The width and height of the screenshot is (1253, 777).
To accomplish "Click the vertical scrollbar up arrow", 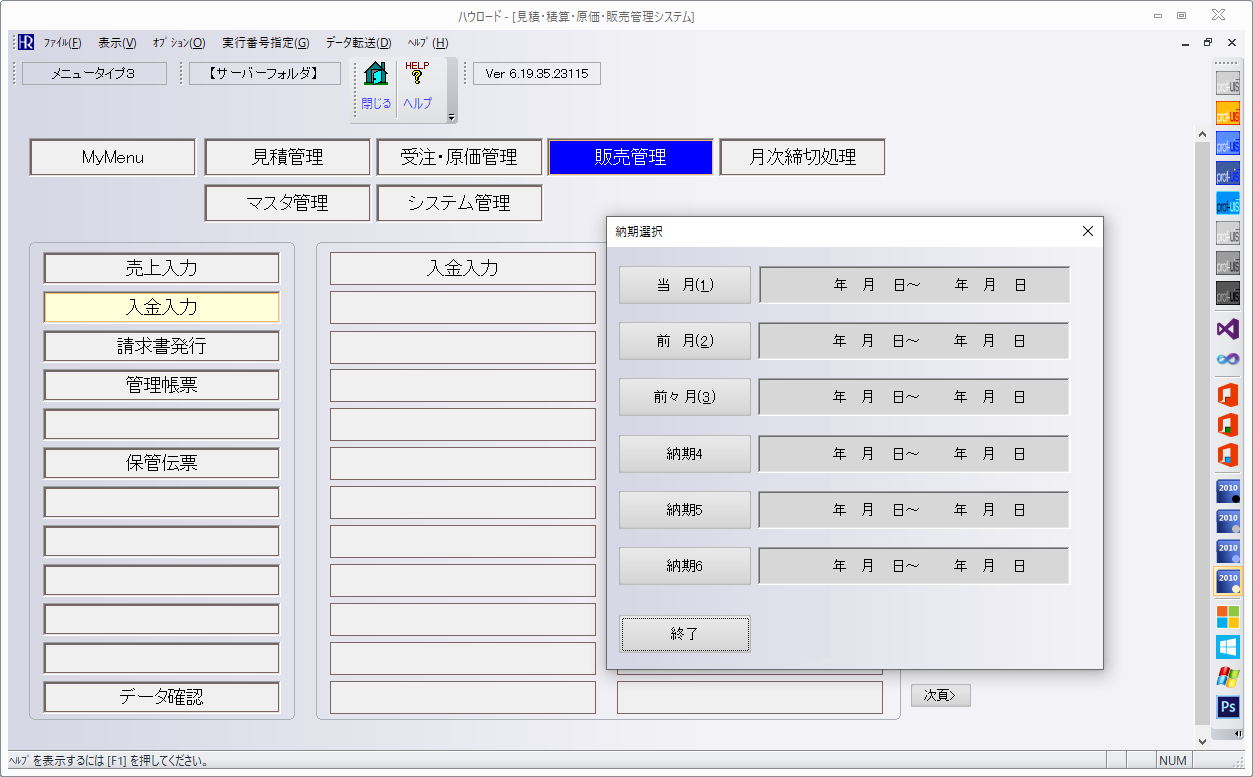I will click(1202, 135).
